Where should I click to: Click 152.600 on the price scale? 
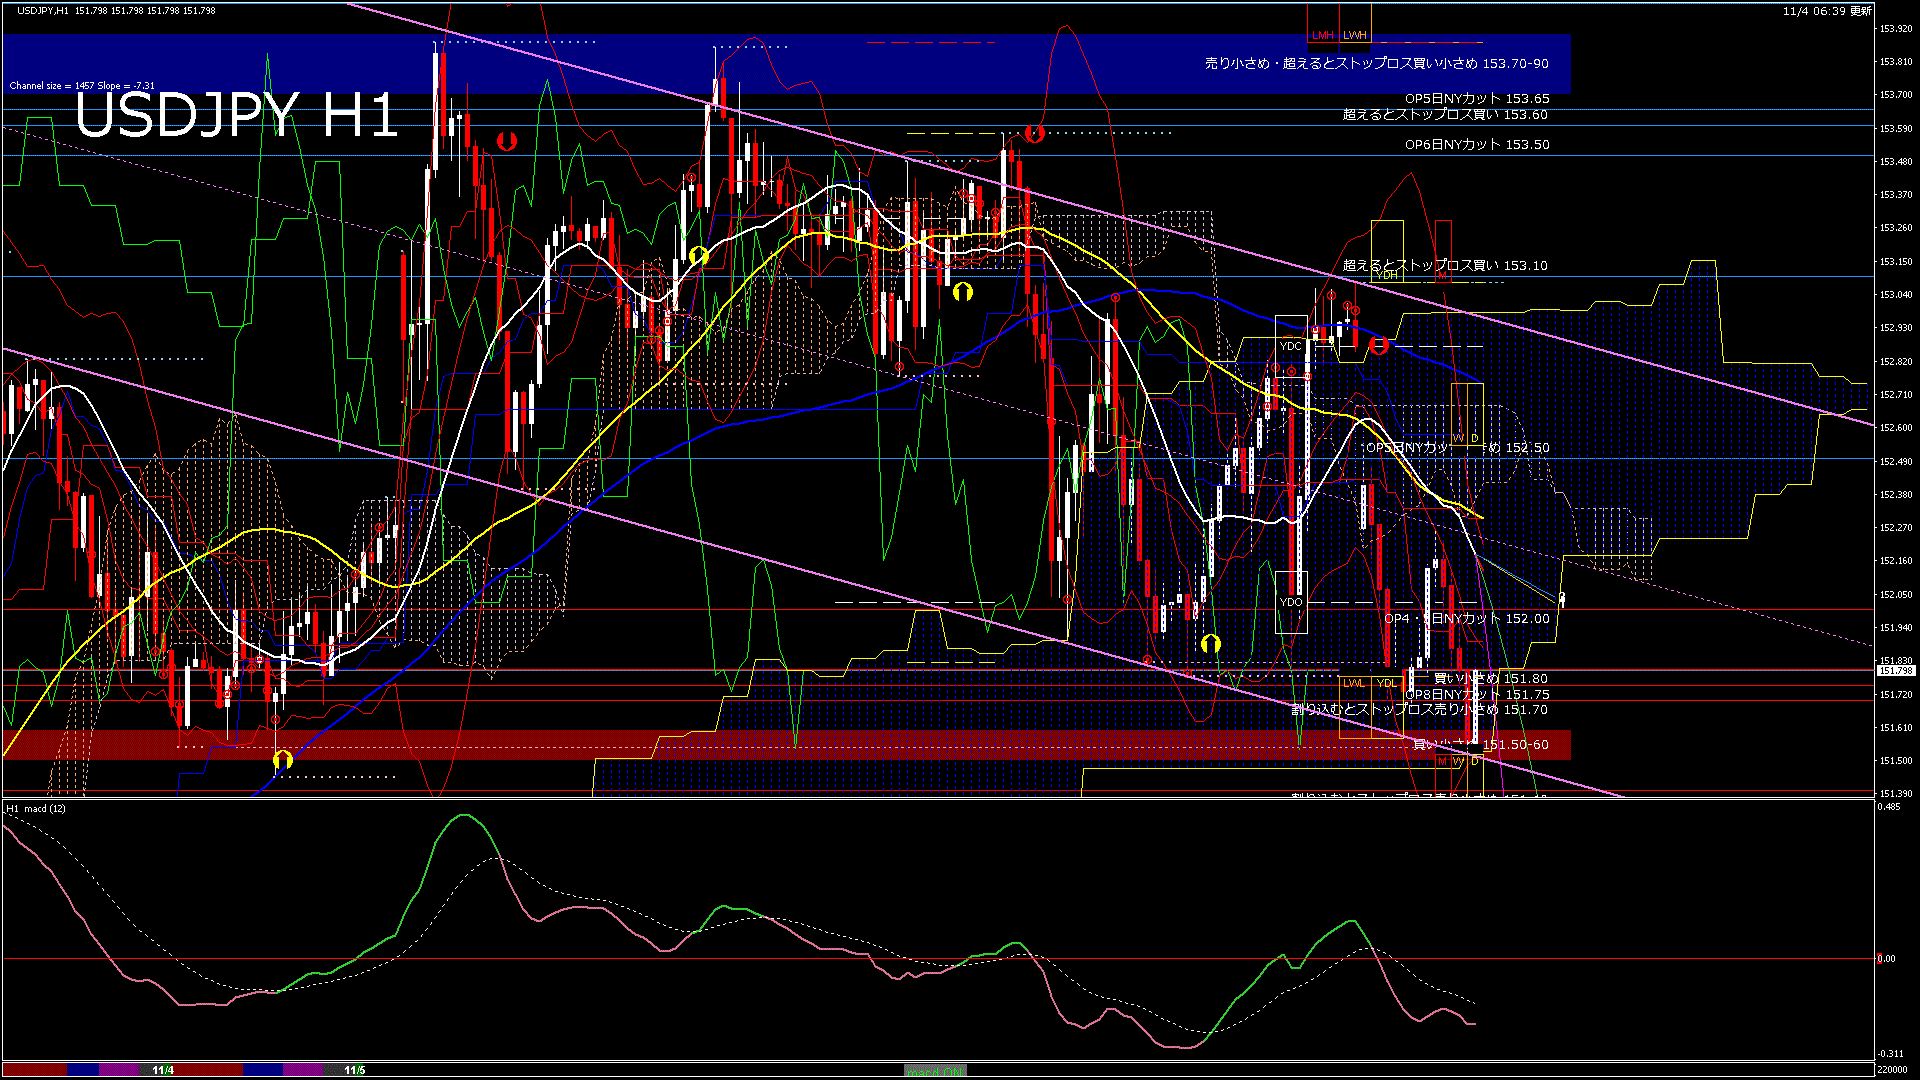click(1896, 428)
